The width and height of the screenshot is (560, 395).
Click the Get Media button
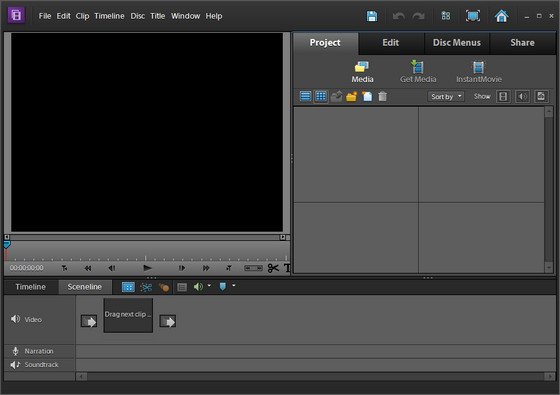[x=418, y=72]
